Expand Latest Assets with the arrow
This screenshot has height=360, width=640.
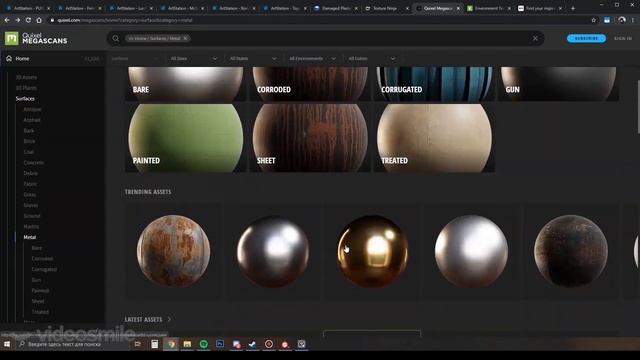169,319
